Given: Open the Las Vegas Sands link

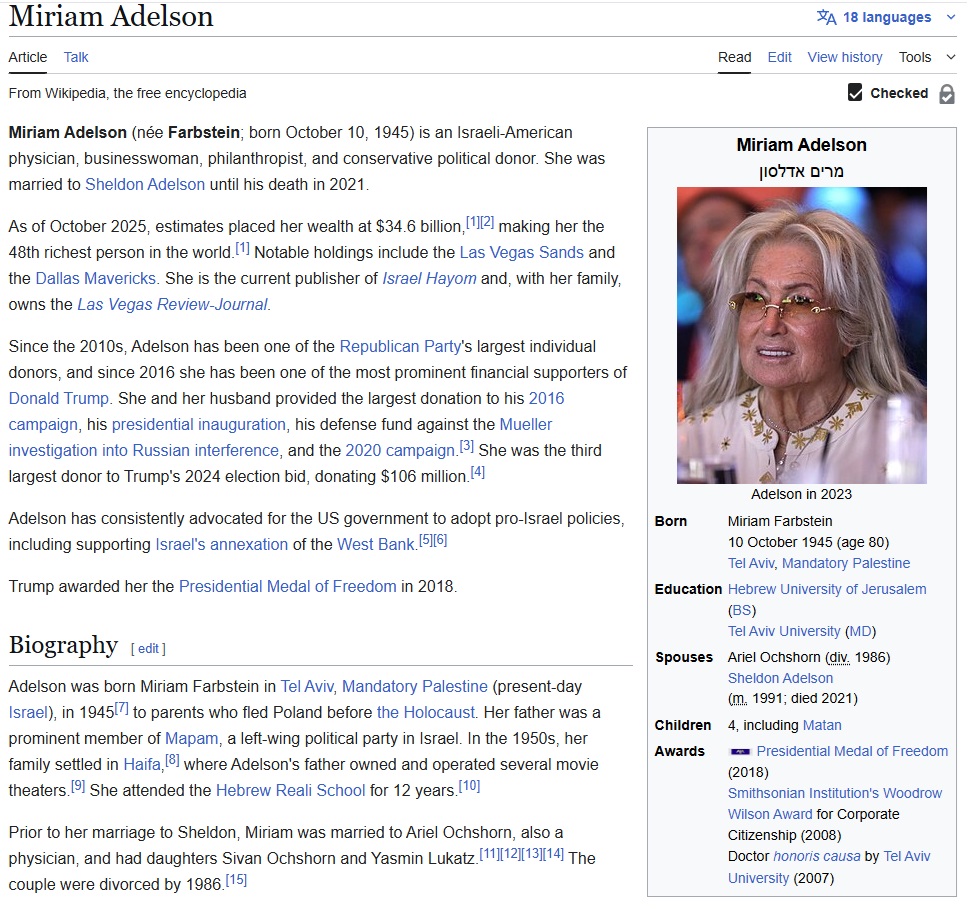Looking at the screenshot, I should [521, 252].
